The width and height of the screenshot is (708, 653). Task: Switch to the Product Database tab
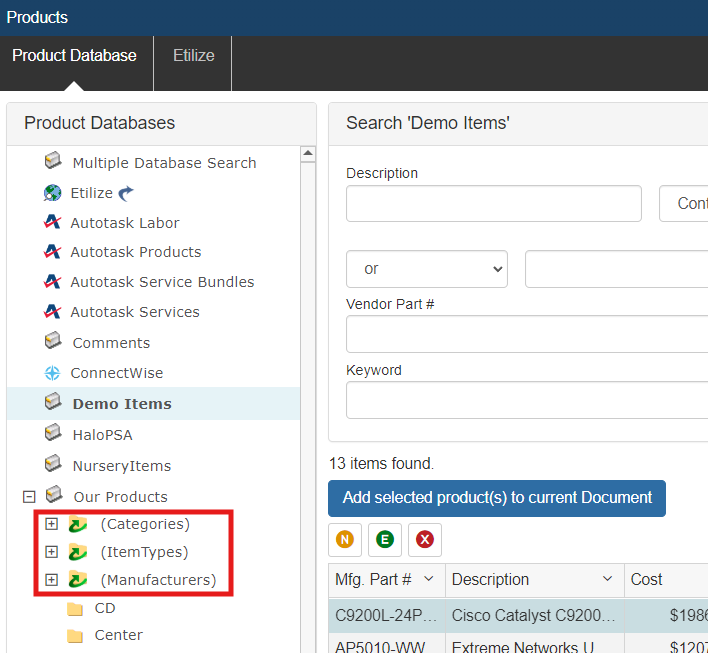pyautogui.click(x=74, y=55)
